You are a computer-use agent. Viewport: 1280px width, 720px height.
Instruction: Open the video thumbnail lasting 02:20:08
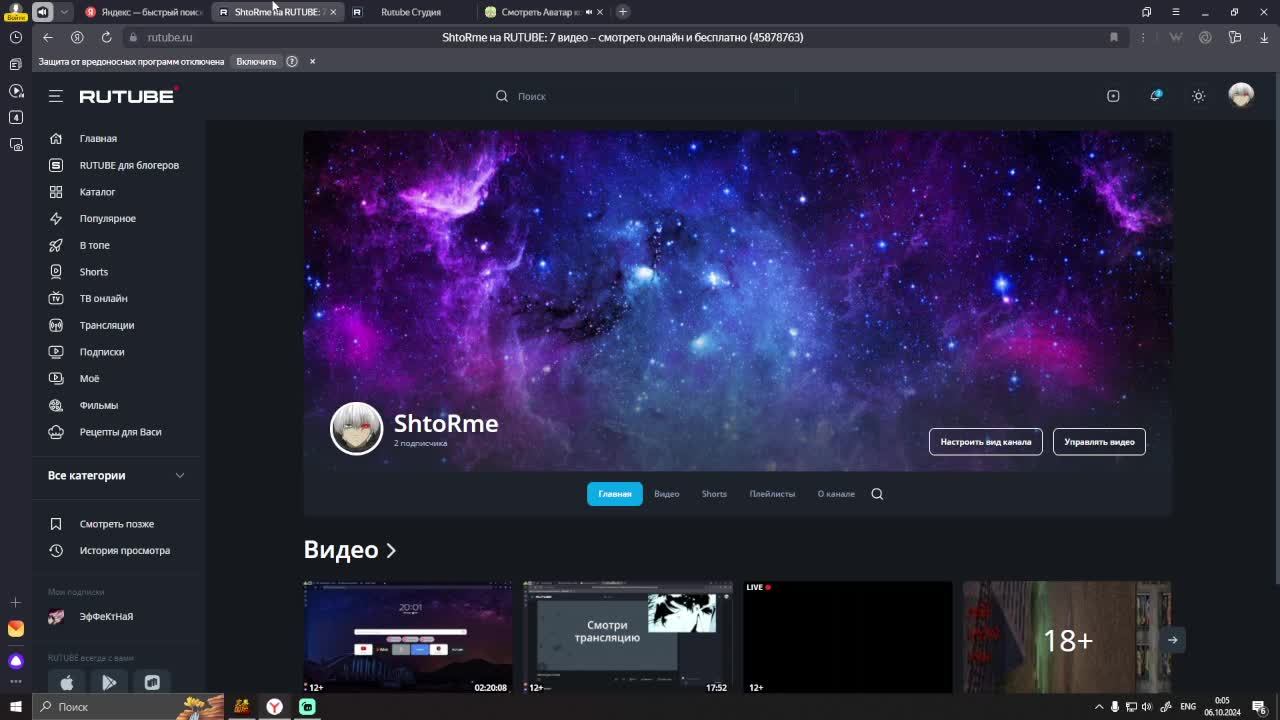tap(407, 637)
